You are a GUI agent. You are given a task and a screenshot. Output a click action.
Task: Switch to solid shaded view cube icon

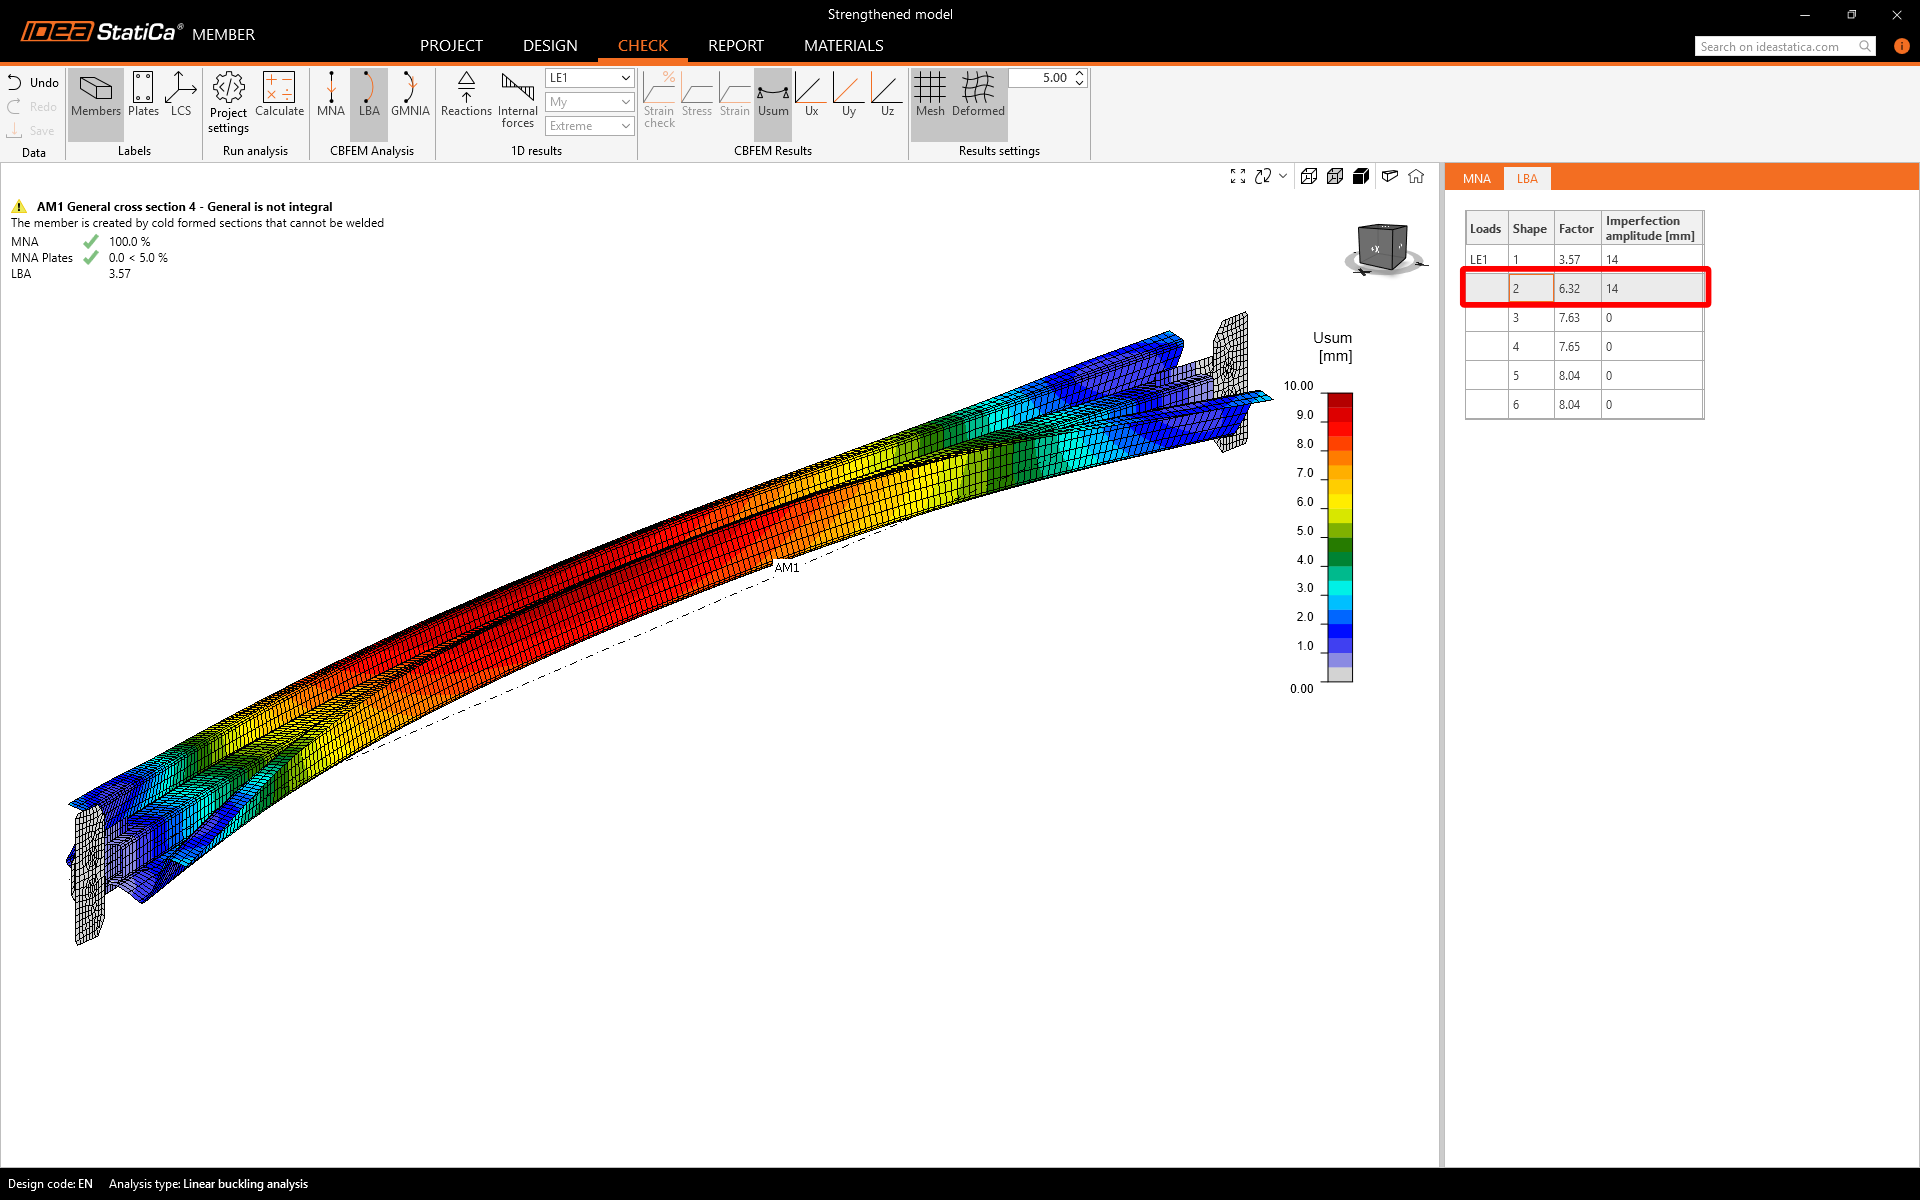[x=1361, y=176]
